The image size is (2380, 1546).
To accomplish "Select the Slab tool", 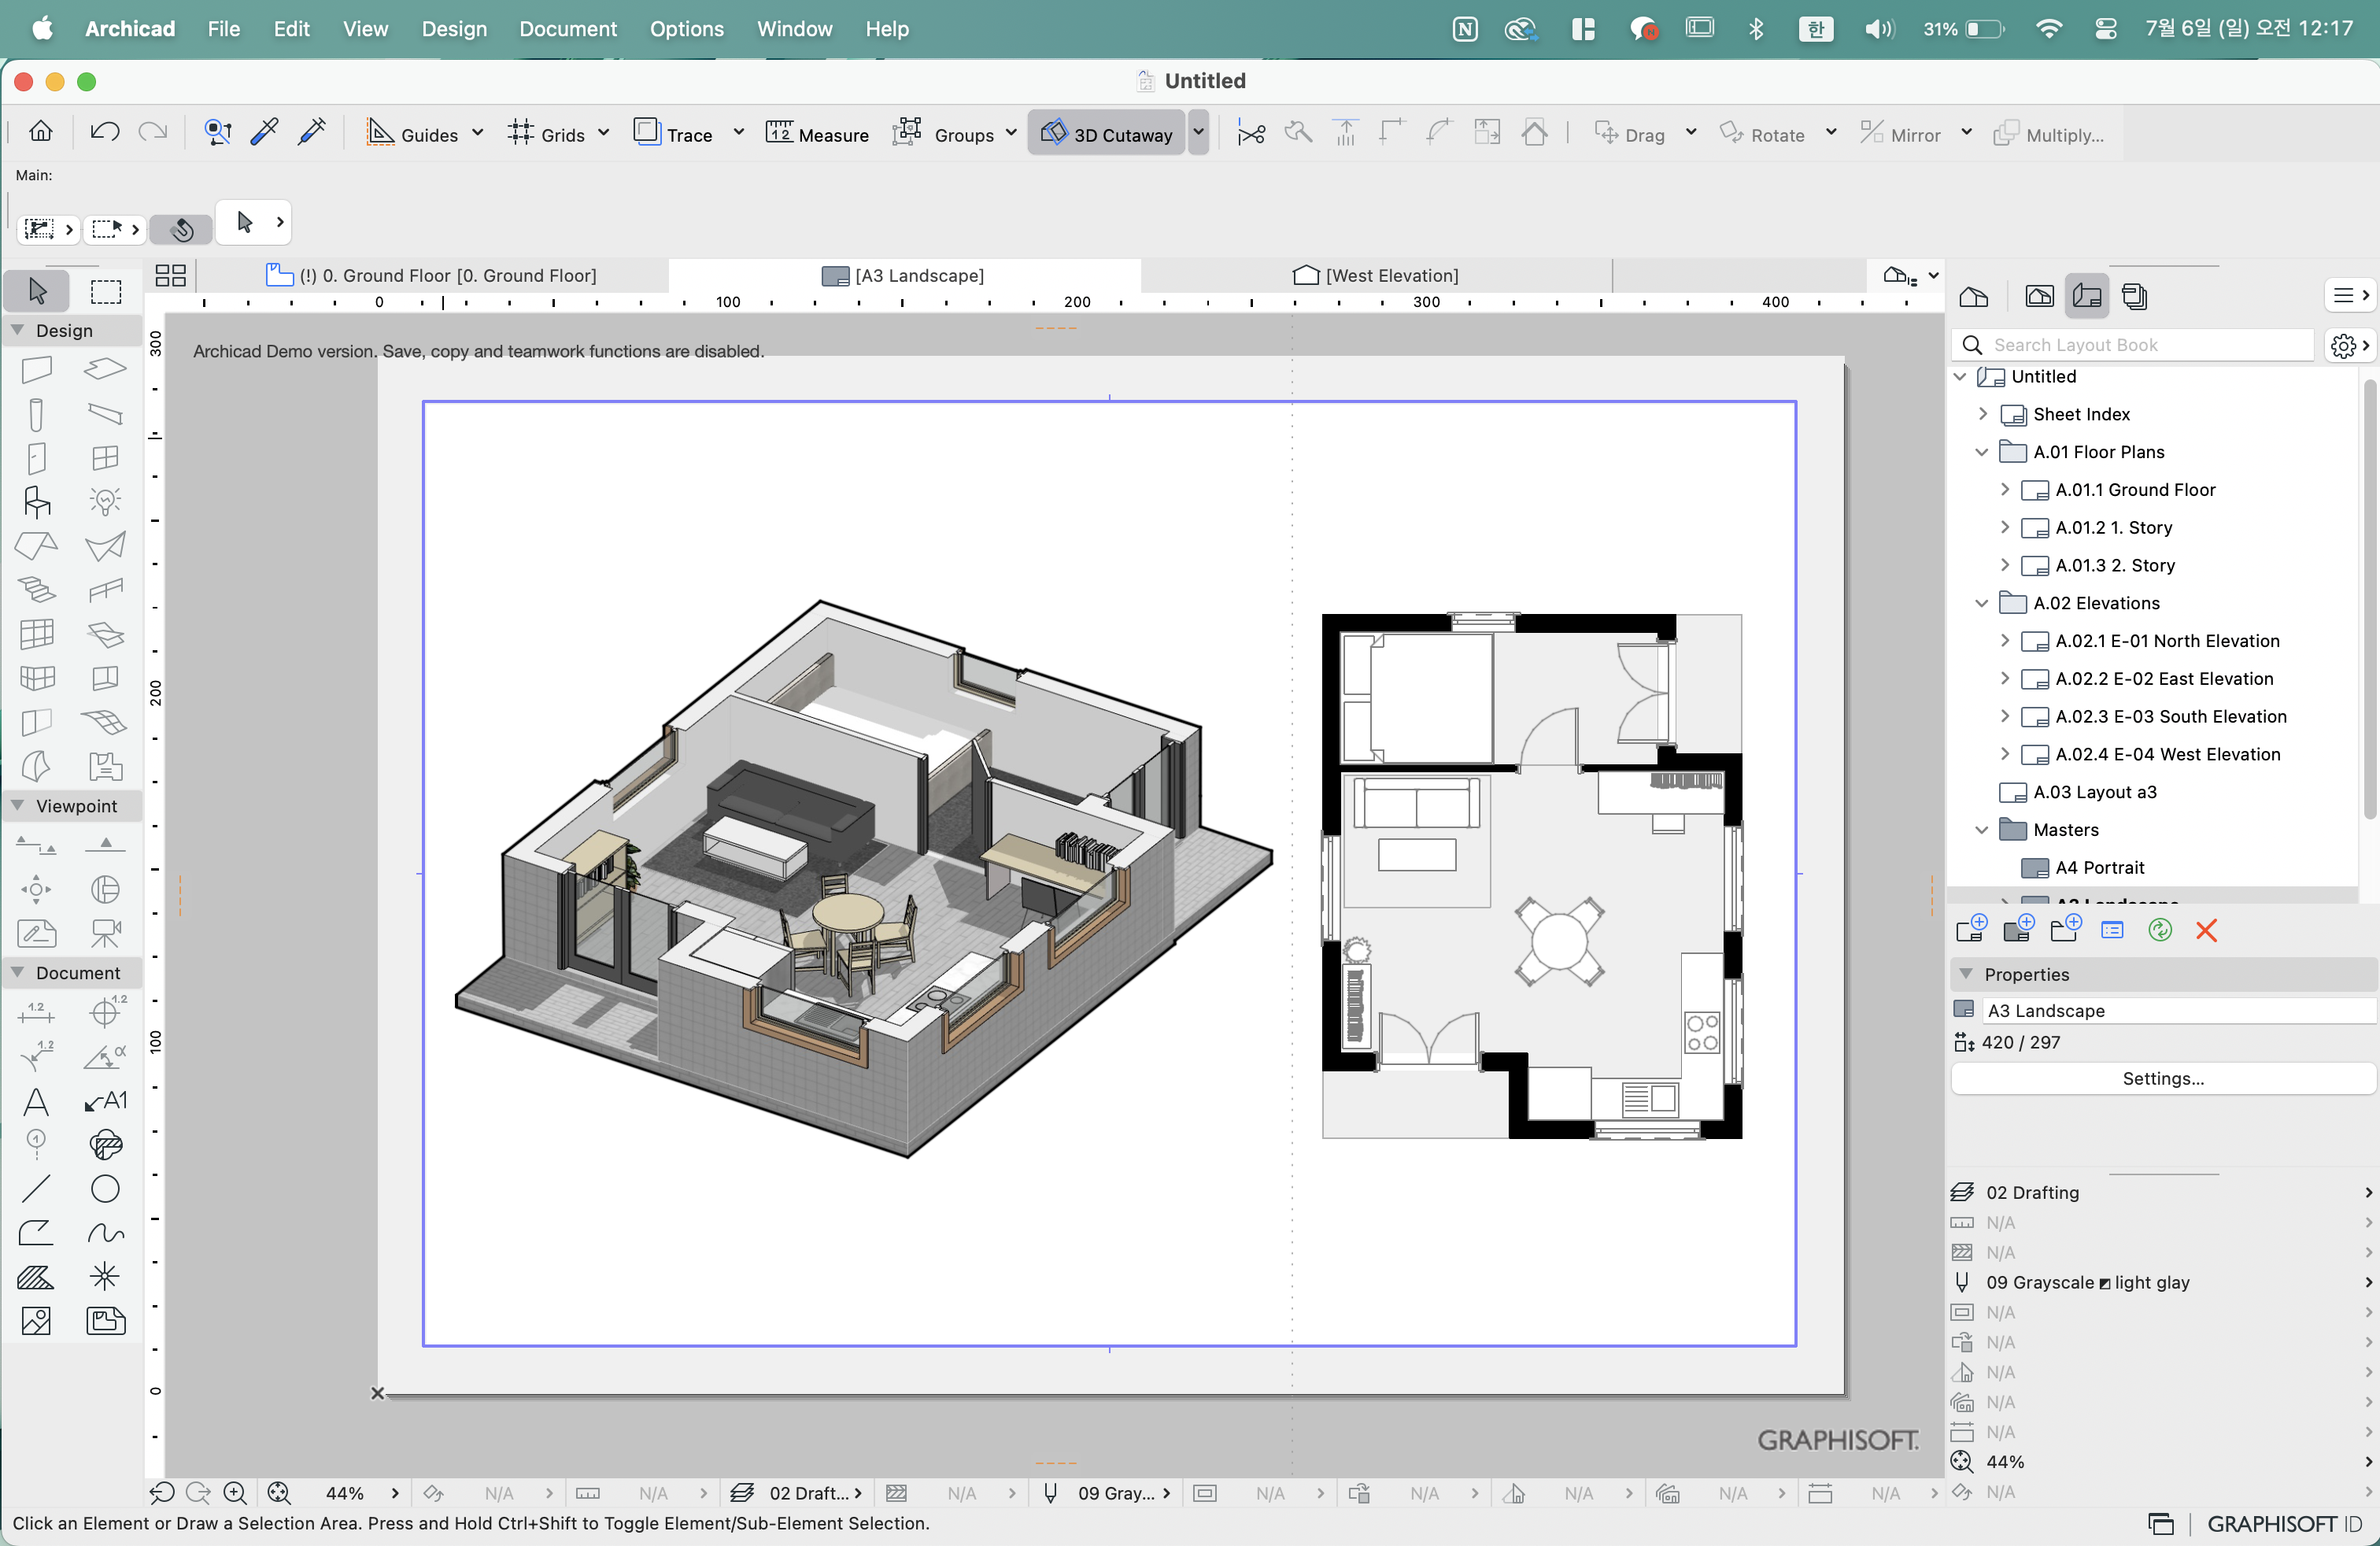I will [x=105, y=369].
